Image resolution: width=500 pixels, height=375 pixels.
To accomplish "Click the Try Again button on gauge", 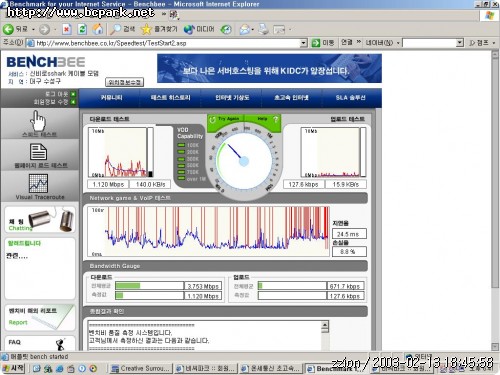I will point(225,119).
